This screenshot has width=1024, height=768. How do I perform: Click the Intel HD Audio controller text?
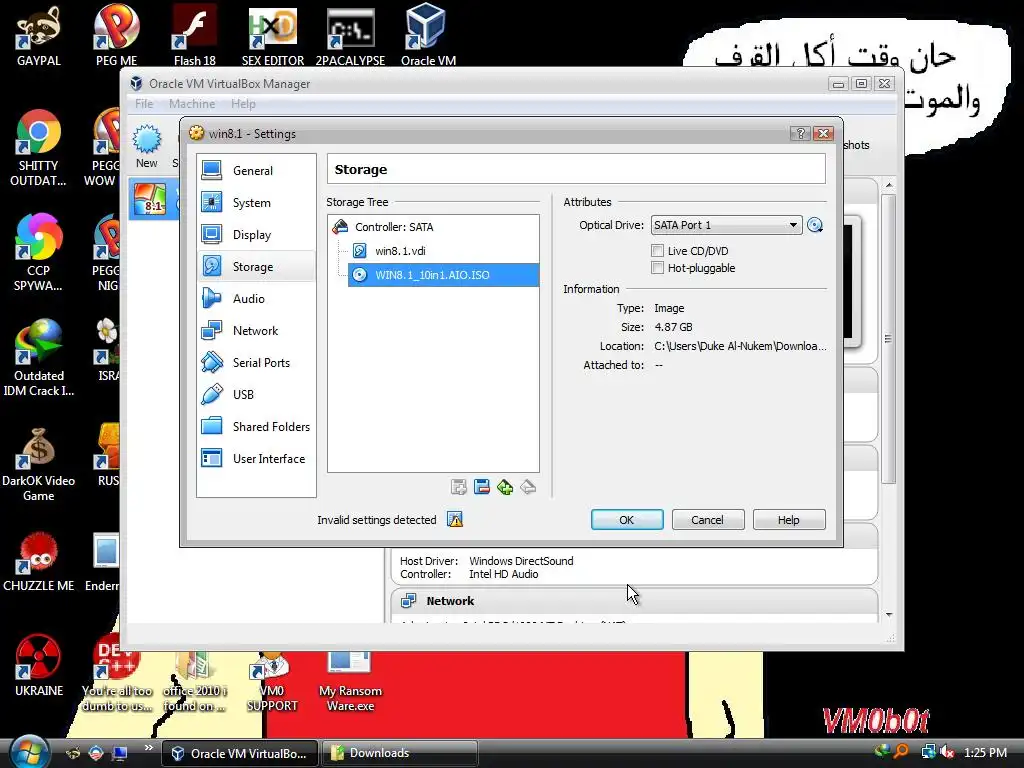[504, 574]
